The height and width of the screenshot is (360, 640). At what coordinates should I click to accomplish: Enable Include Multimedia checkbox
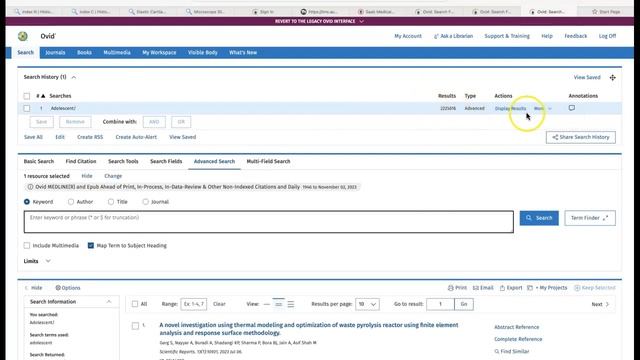click(x=27, y=246)
